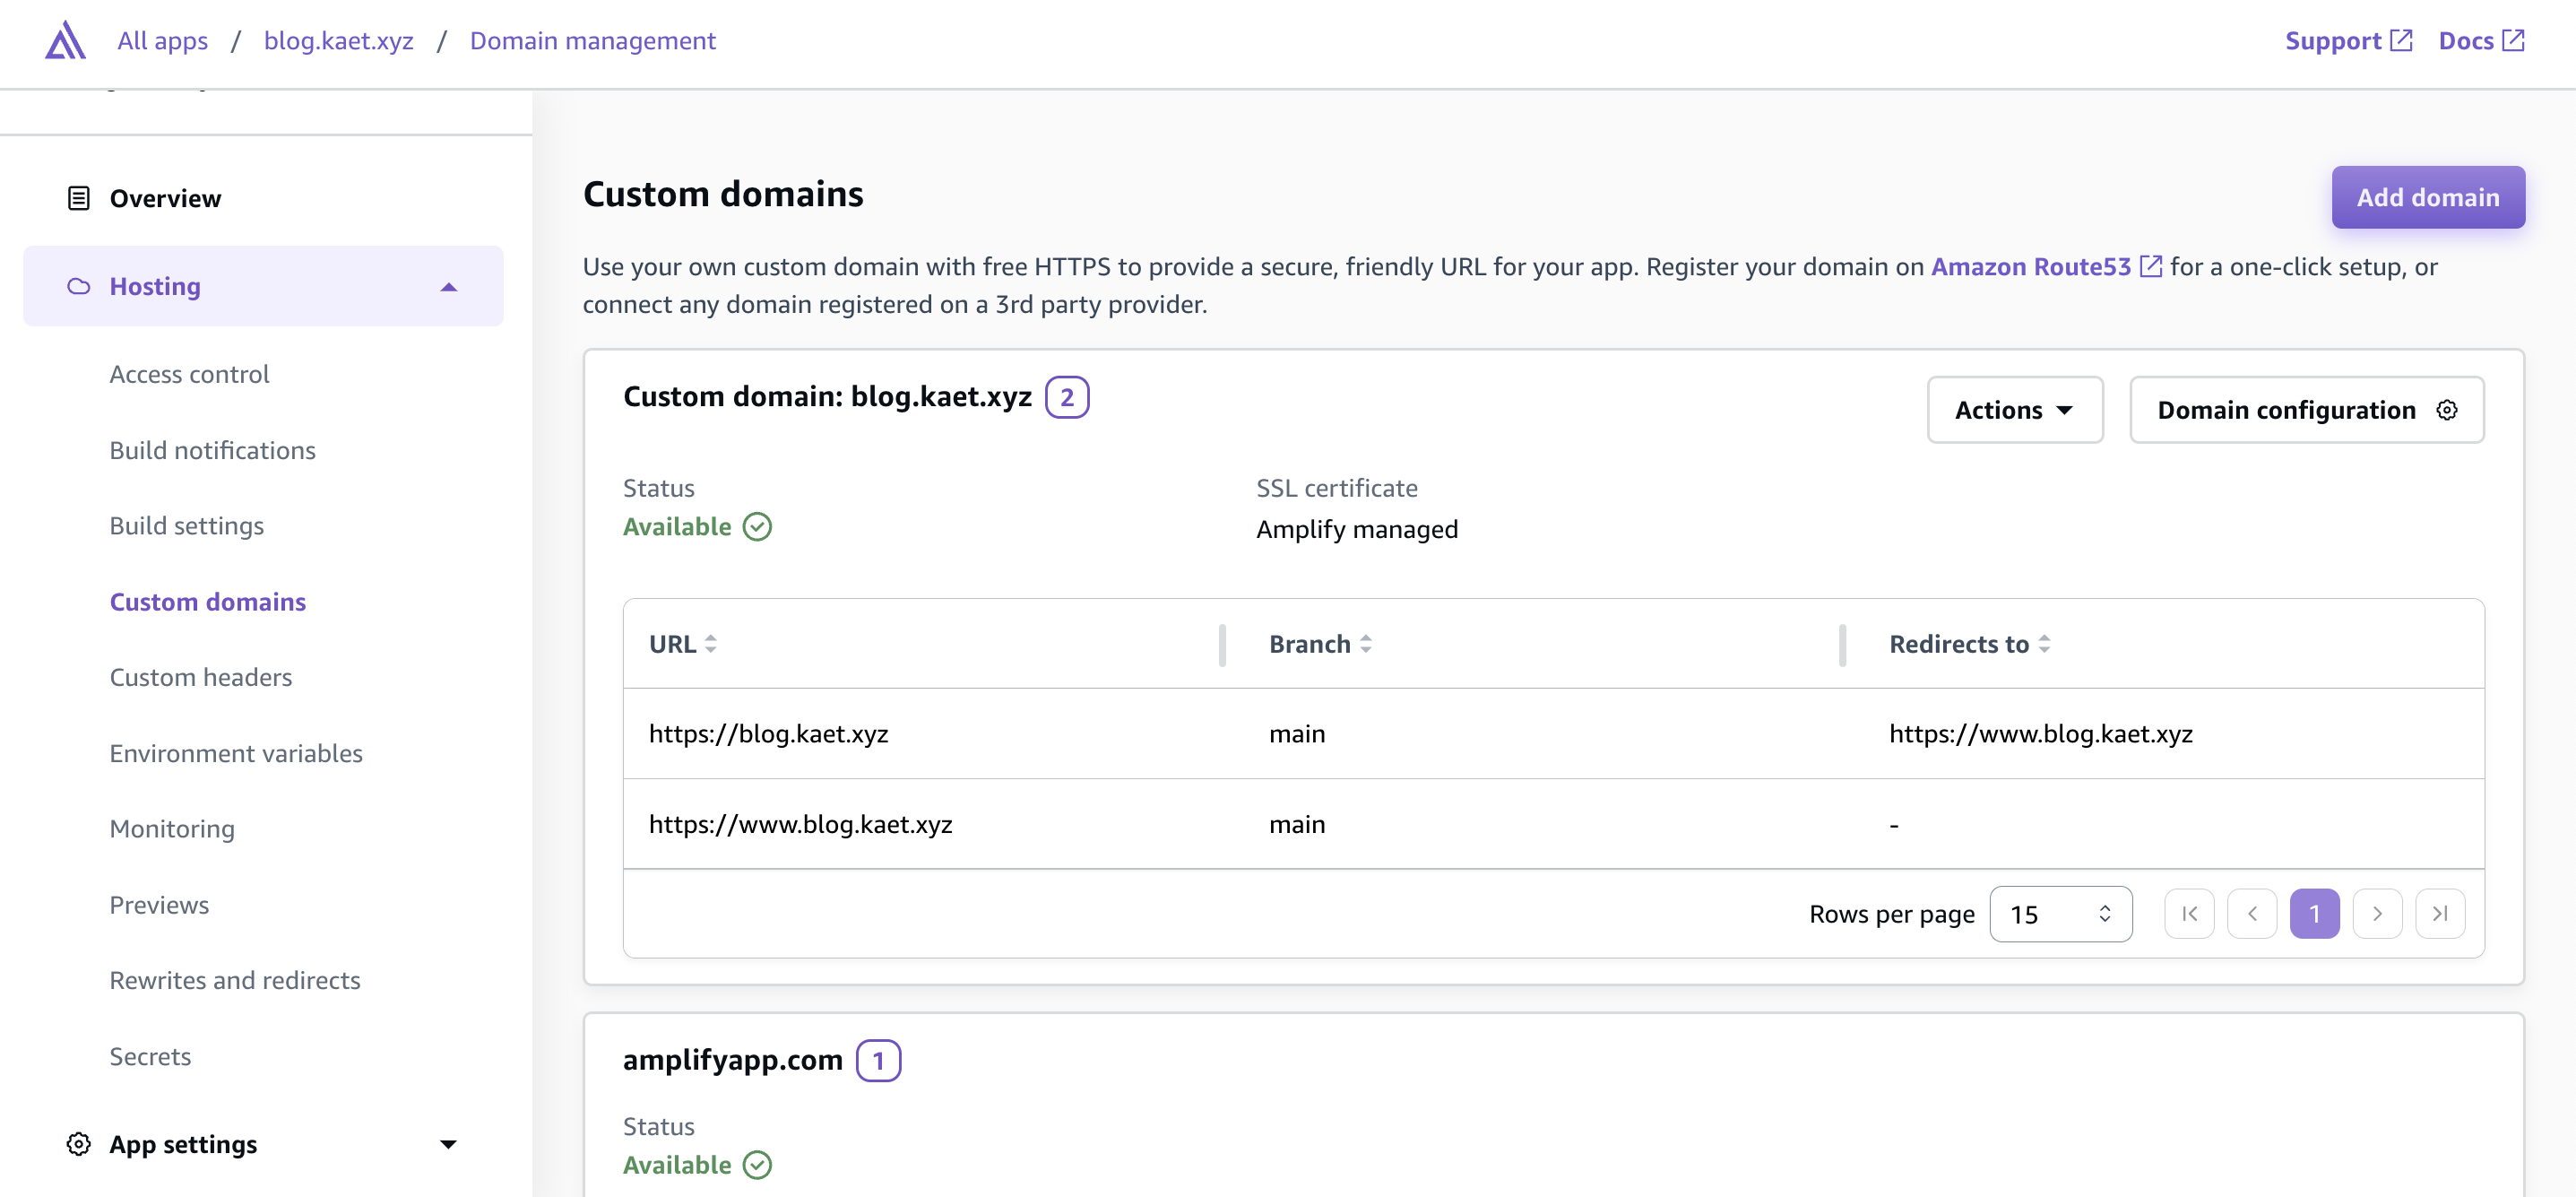Click blog.kaet.xyz Available status check icon
2576x1197 pixels.
[757, 527]
